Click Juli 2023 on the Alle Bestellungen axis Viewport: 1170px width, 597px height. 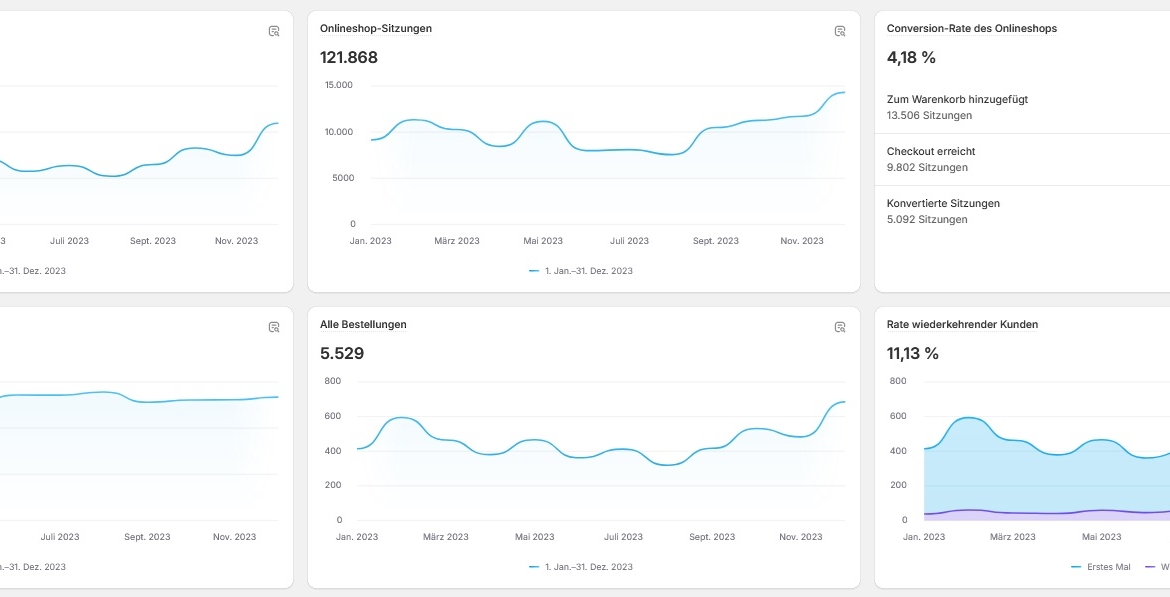click(x=623, y=537)
